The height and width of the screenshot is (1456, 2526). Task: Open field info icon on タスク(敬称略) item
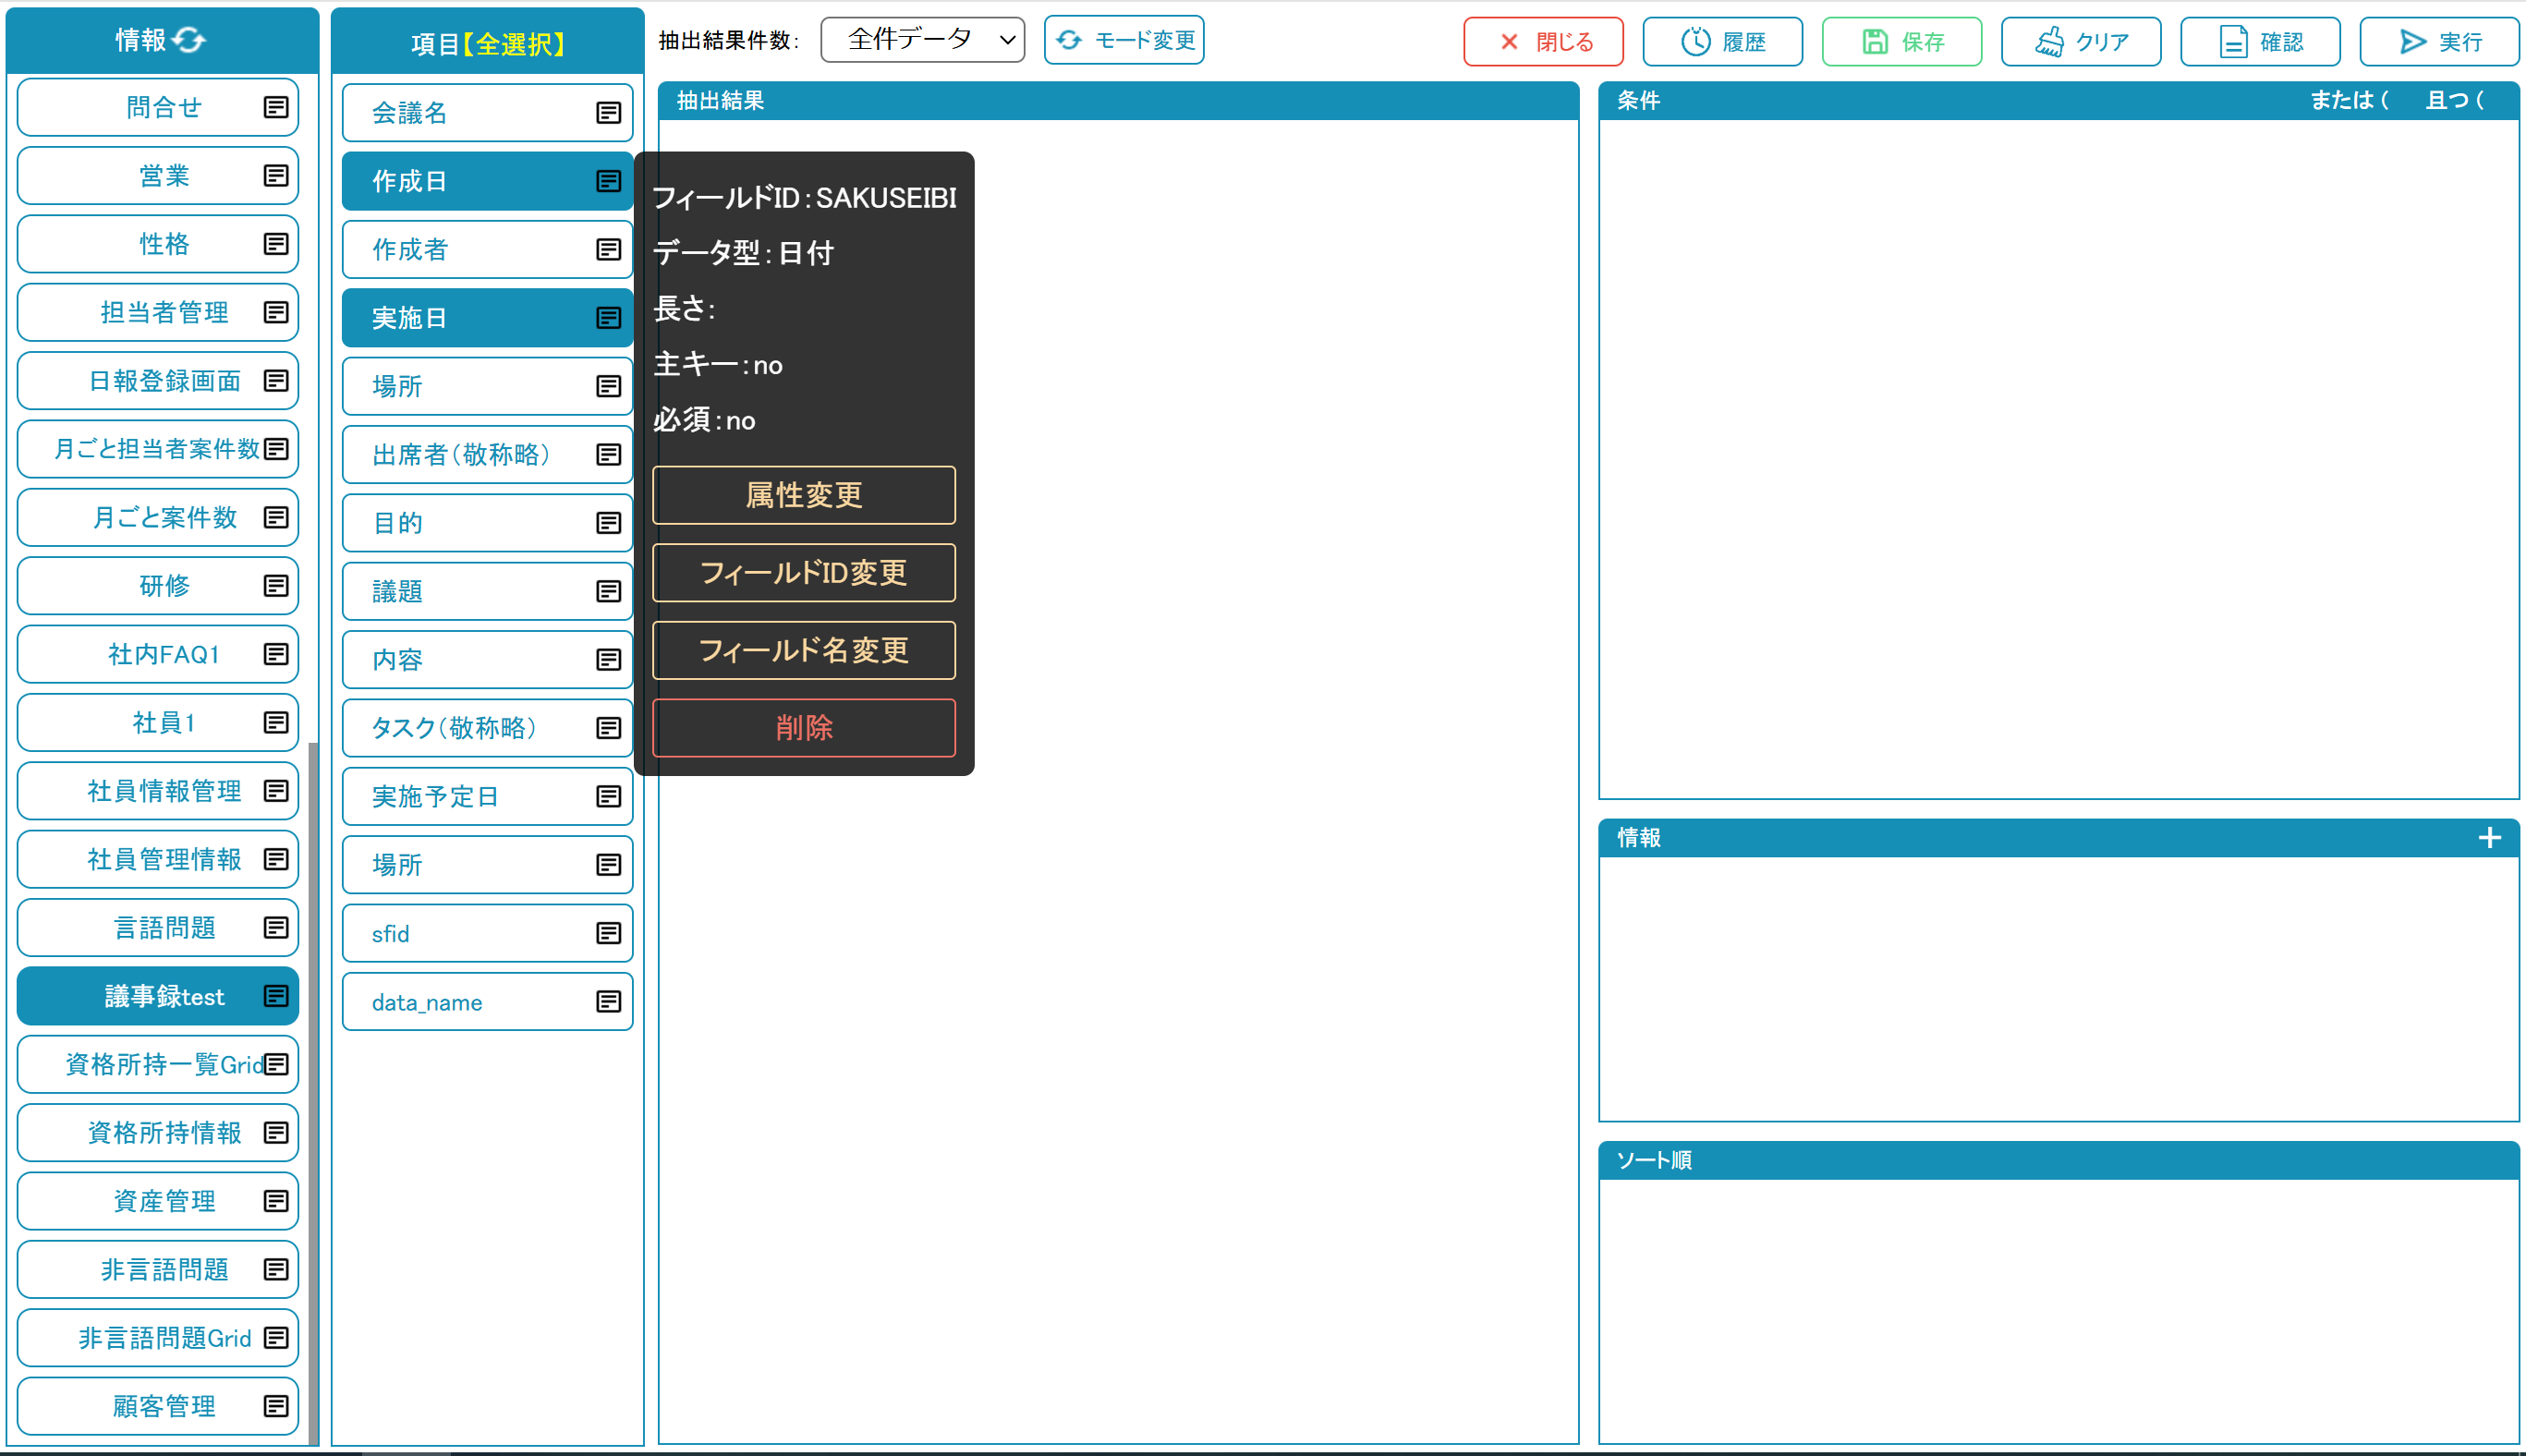609,728
